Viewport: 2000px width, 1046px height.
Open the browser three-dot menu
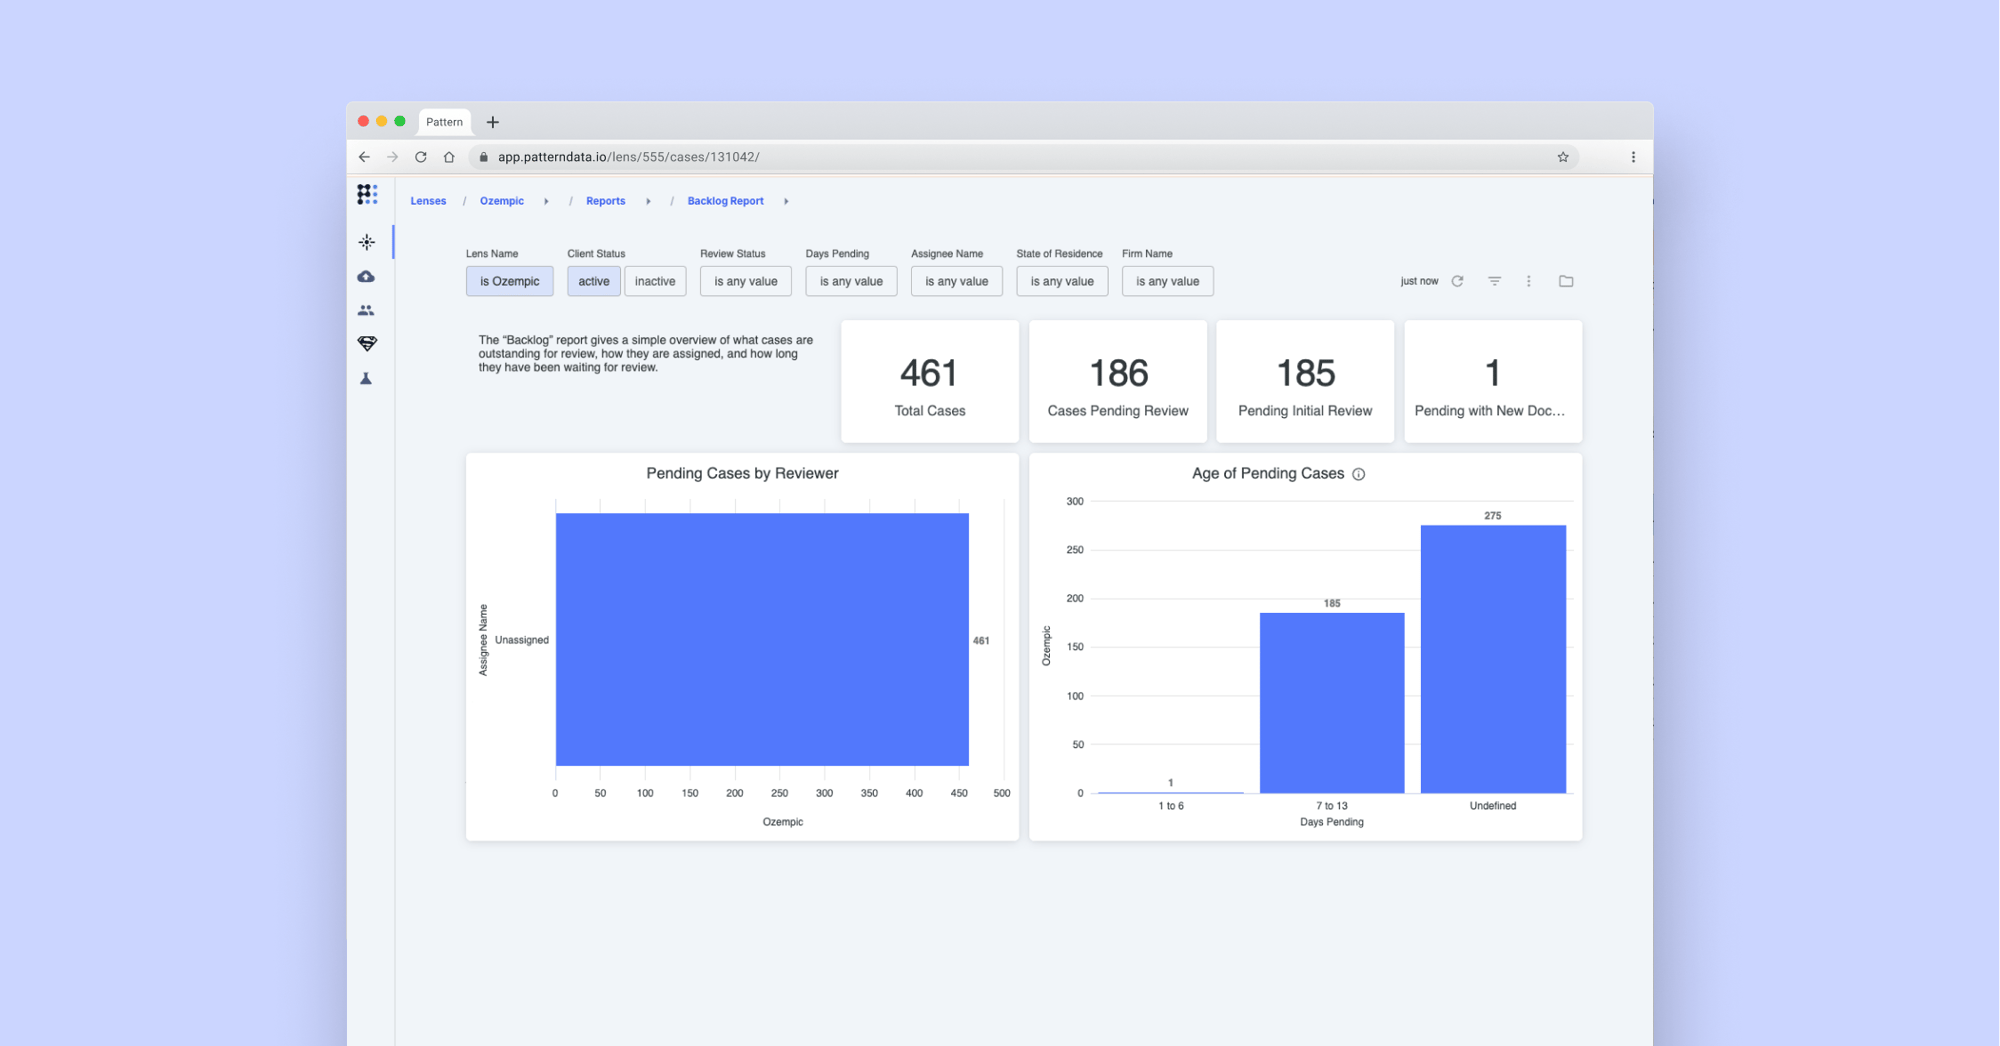(1633, 157)
